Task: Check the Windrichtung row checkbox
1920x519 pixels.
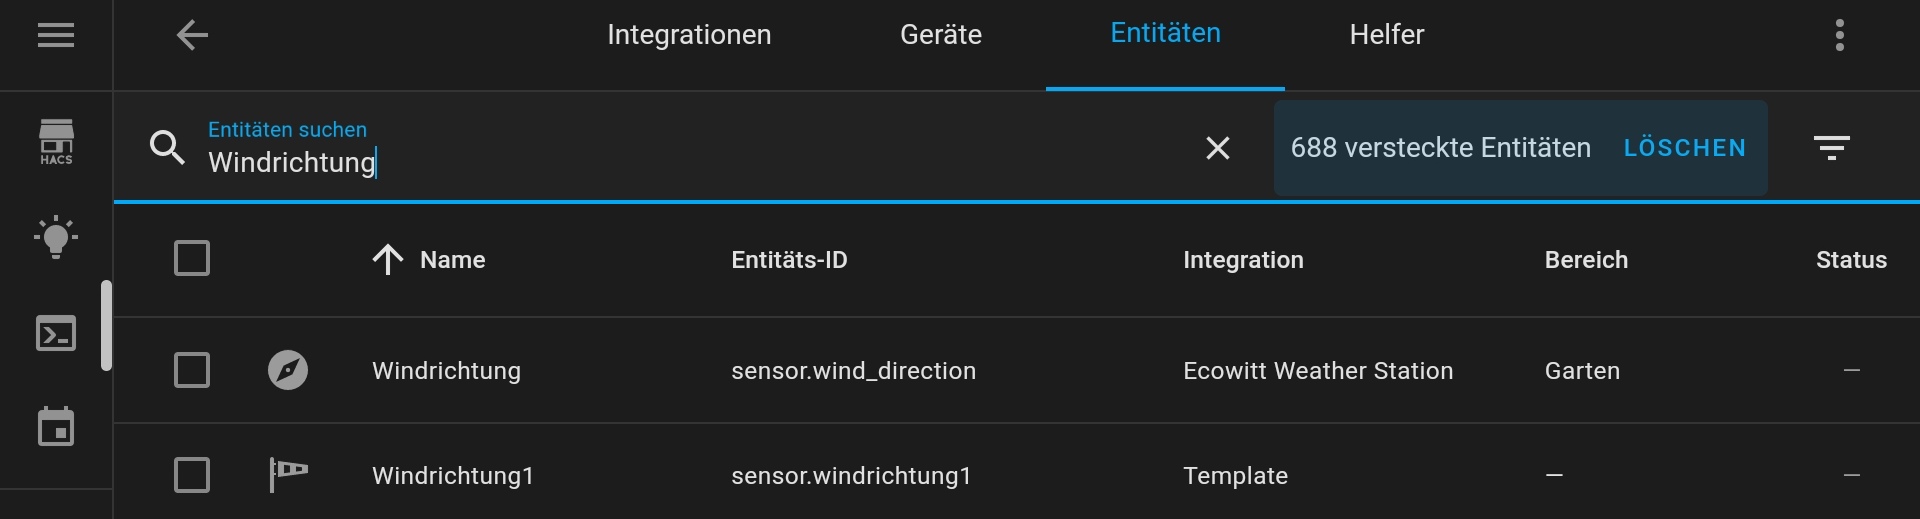Action: click(192, 370)
